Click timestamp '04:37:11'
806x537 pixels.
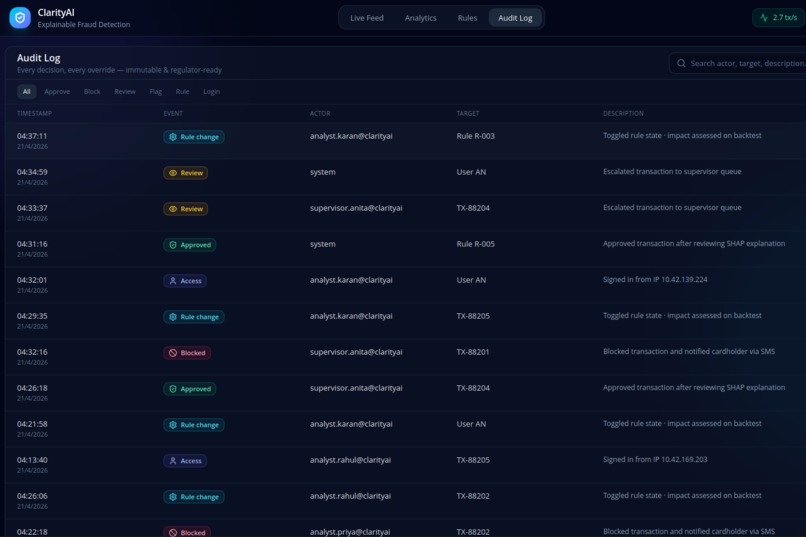click(x=32, y=136)
